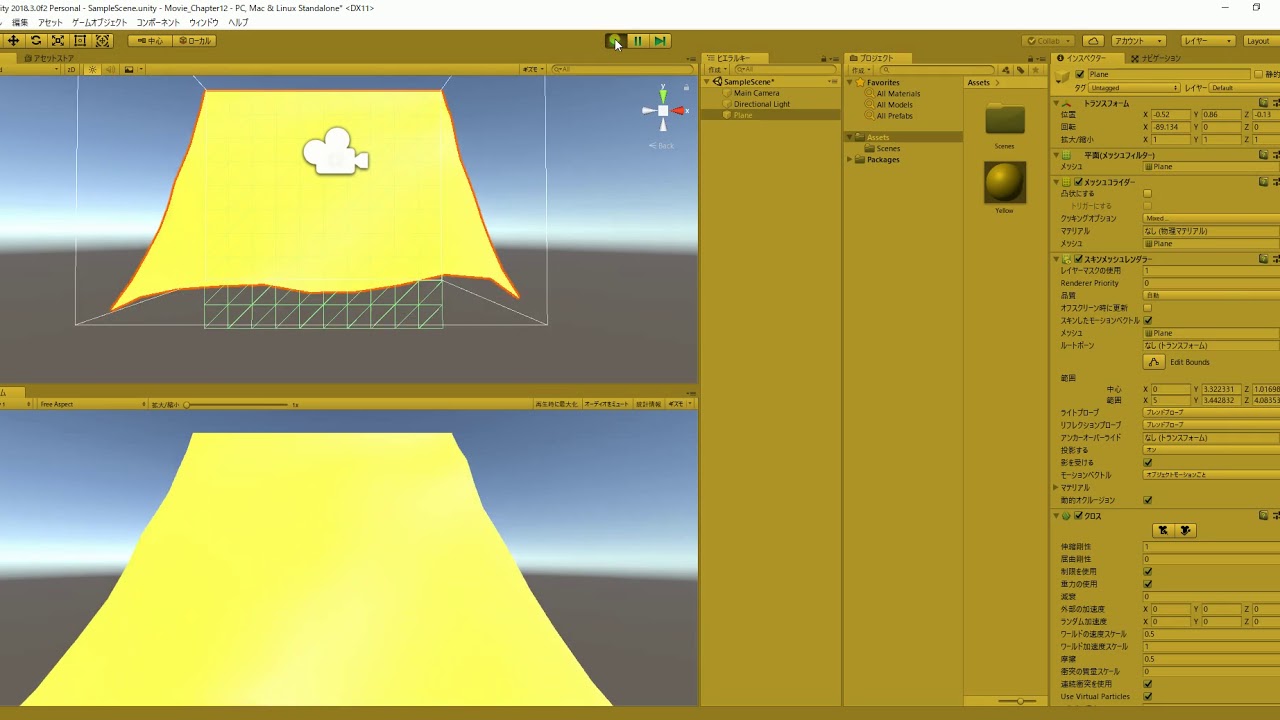Select the Move tool in the toolbar
Screen dimensions: 1280x720
(x=14, y=41)
